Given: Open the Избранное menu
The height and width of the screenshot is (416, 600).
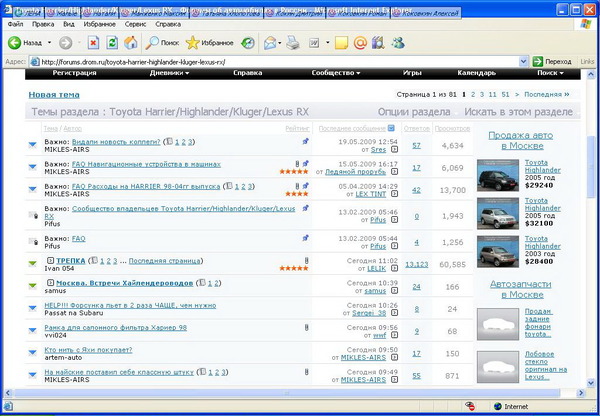Looking at the screenshot, I should pos(99,24).
